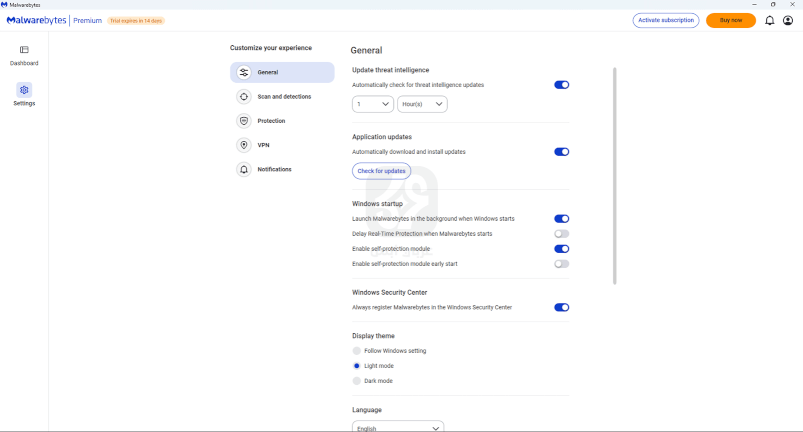
Task: Enable delay Real-Time Protection switch
Action: click(x=561, y=234)
